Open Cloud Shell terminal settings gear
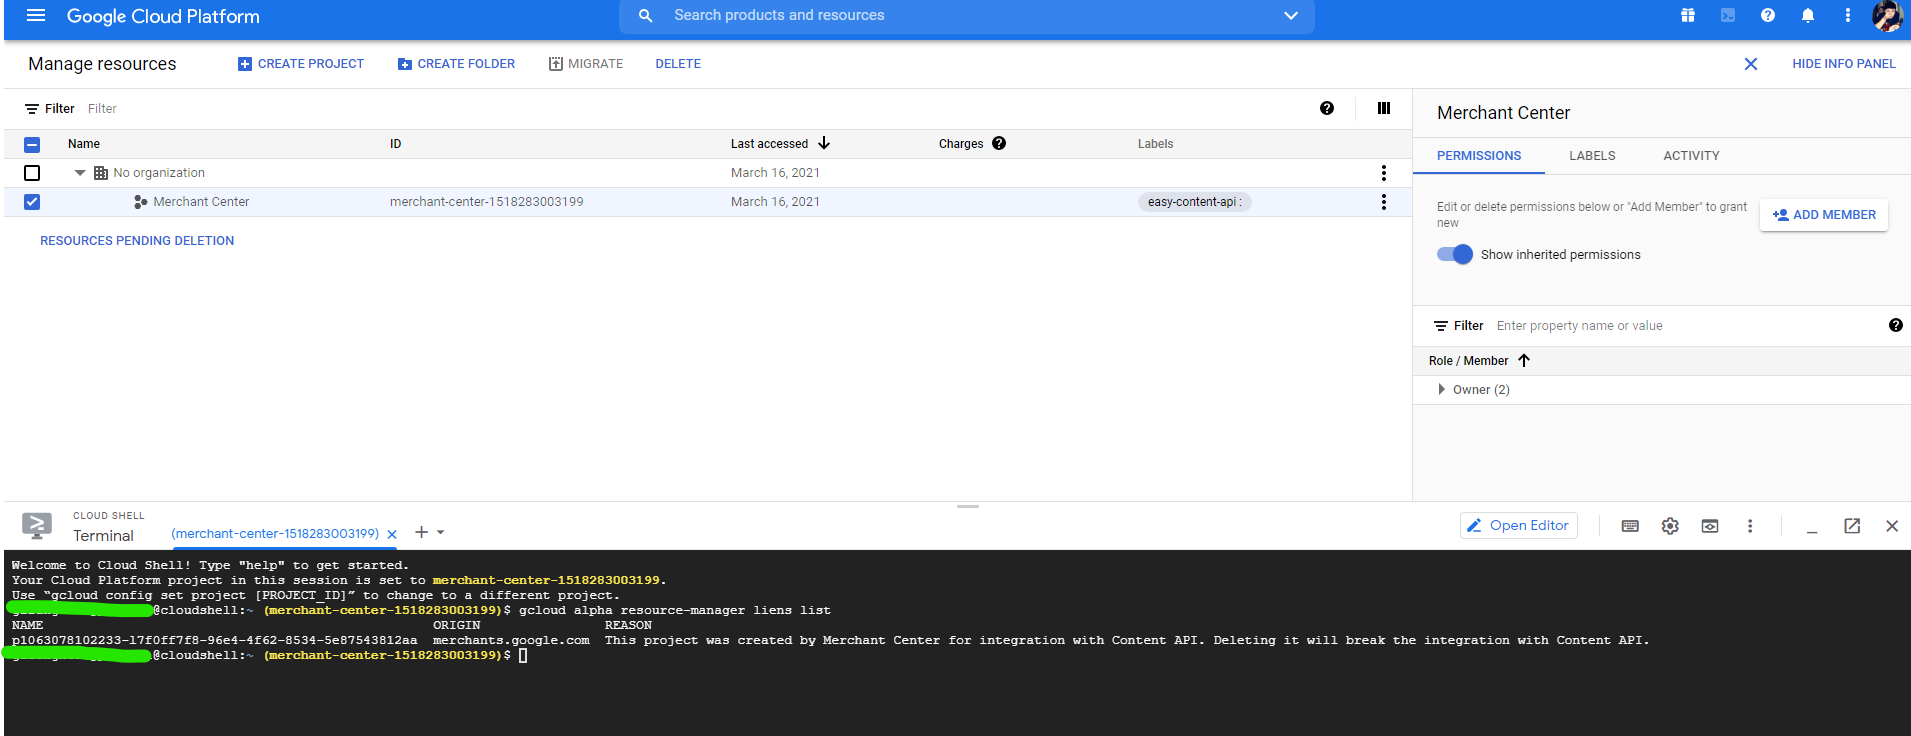Viewport: 1911px width, 736px height. 1670,526
